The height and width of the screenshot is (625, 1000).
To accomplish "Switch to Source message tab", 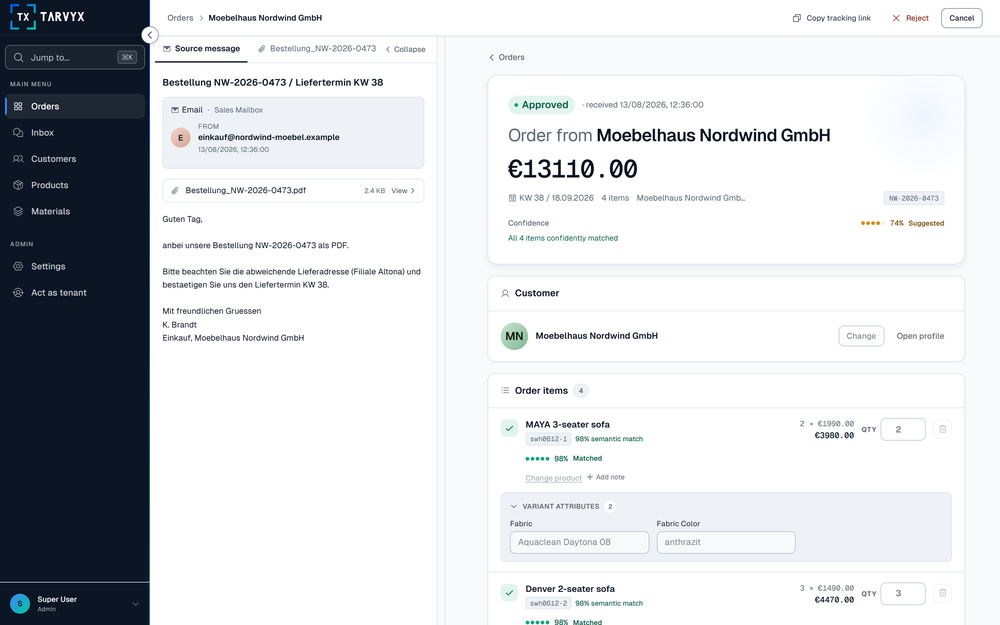I will 202,48.
